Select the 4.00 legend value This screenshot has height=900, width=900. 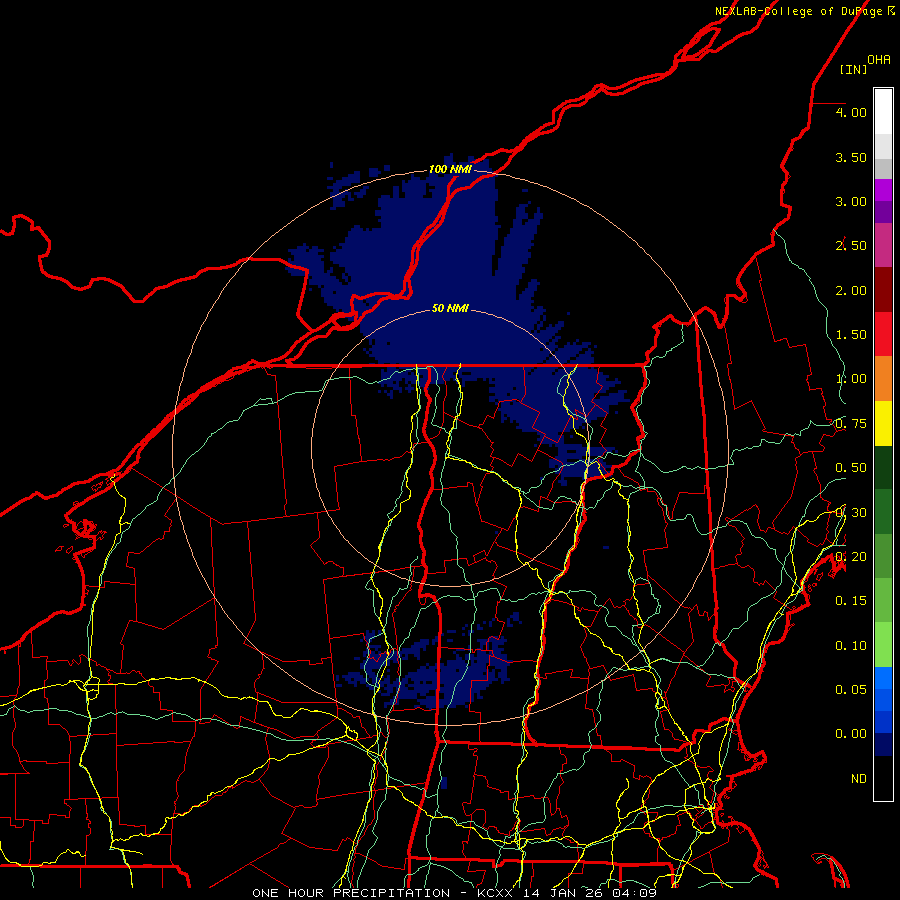851,112
